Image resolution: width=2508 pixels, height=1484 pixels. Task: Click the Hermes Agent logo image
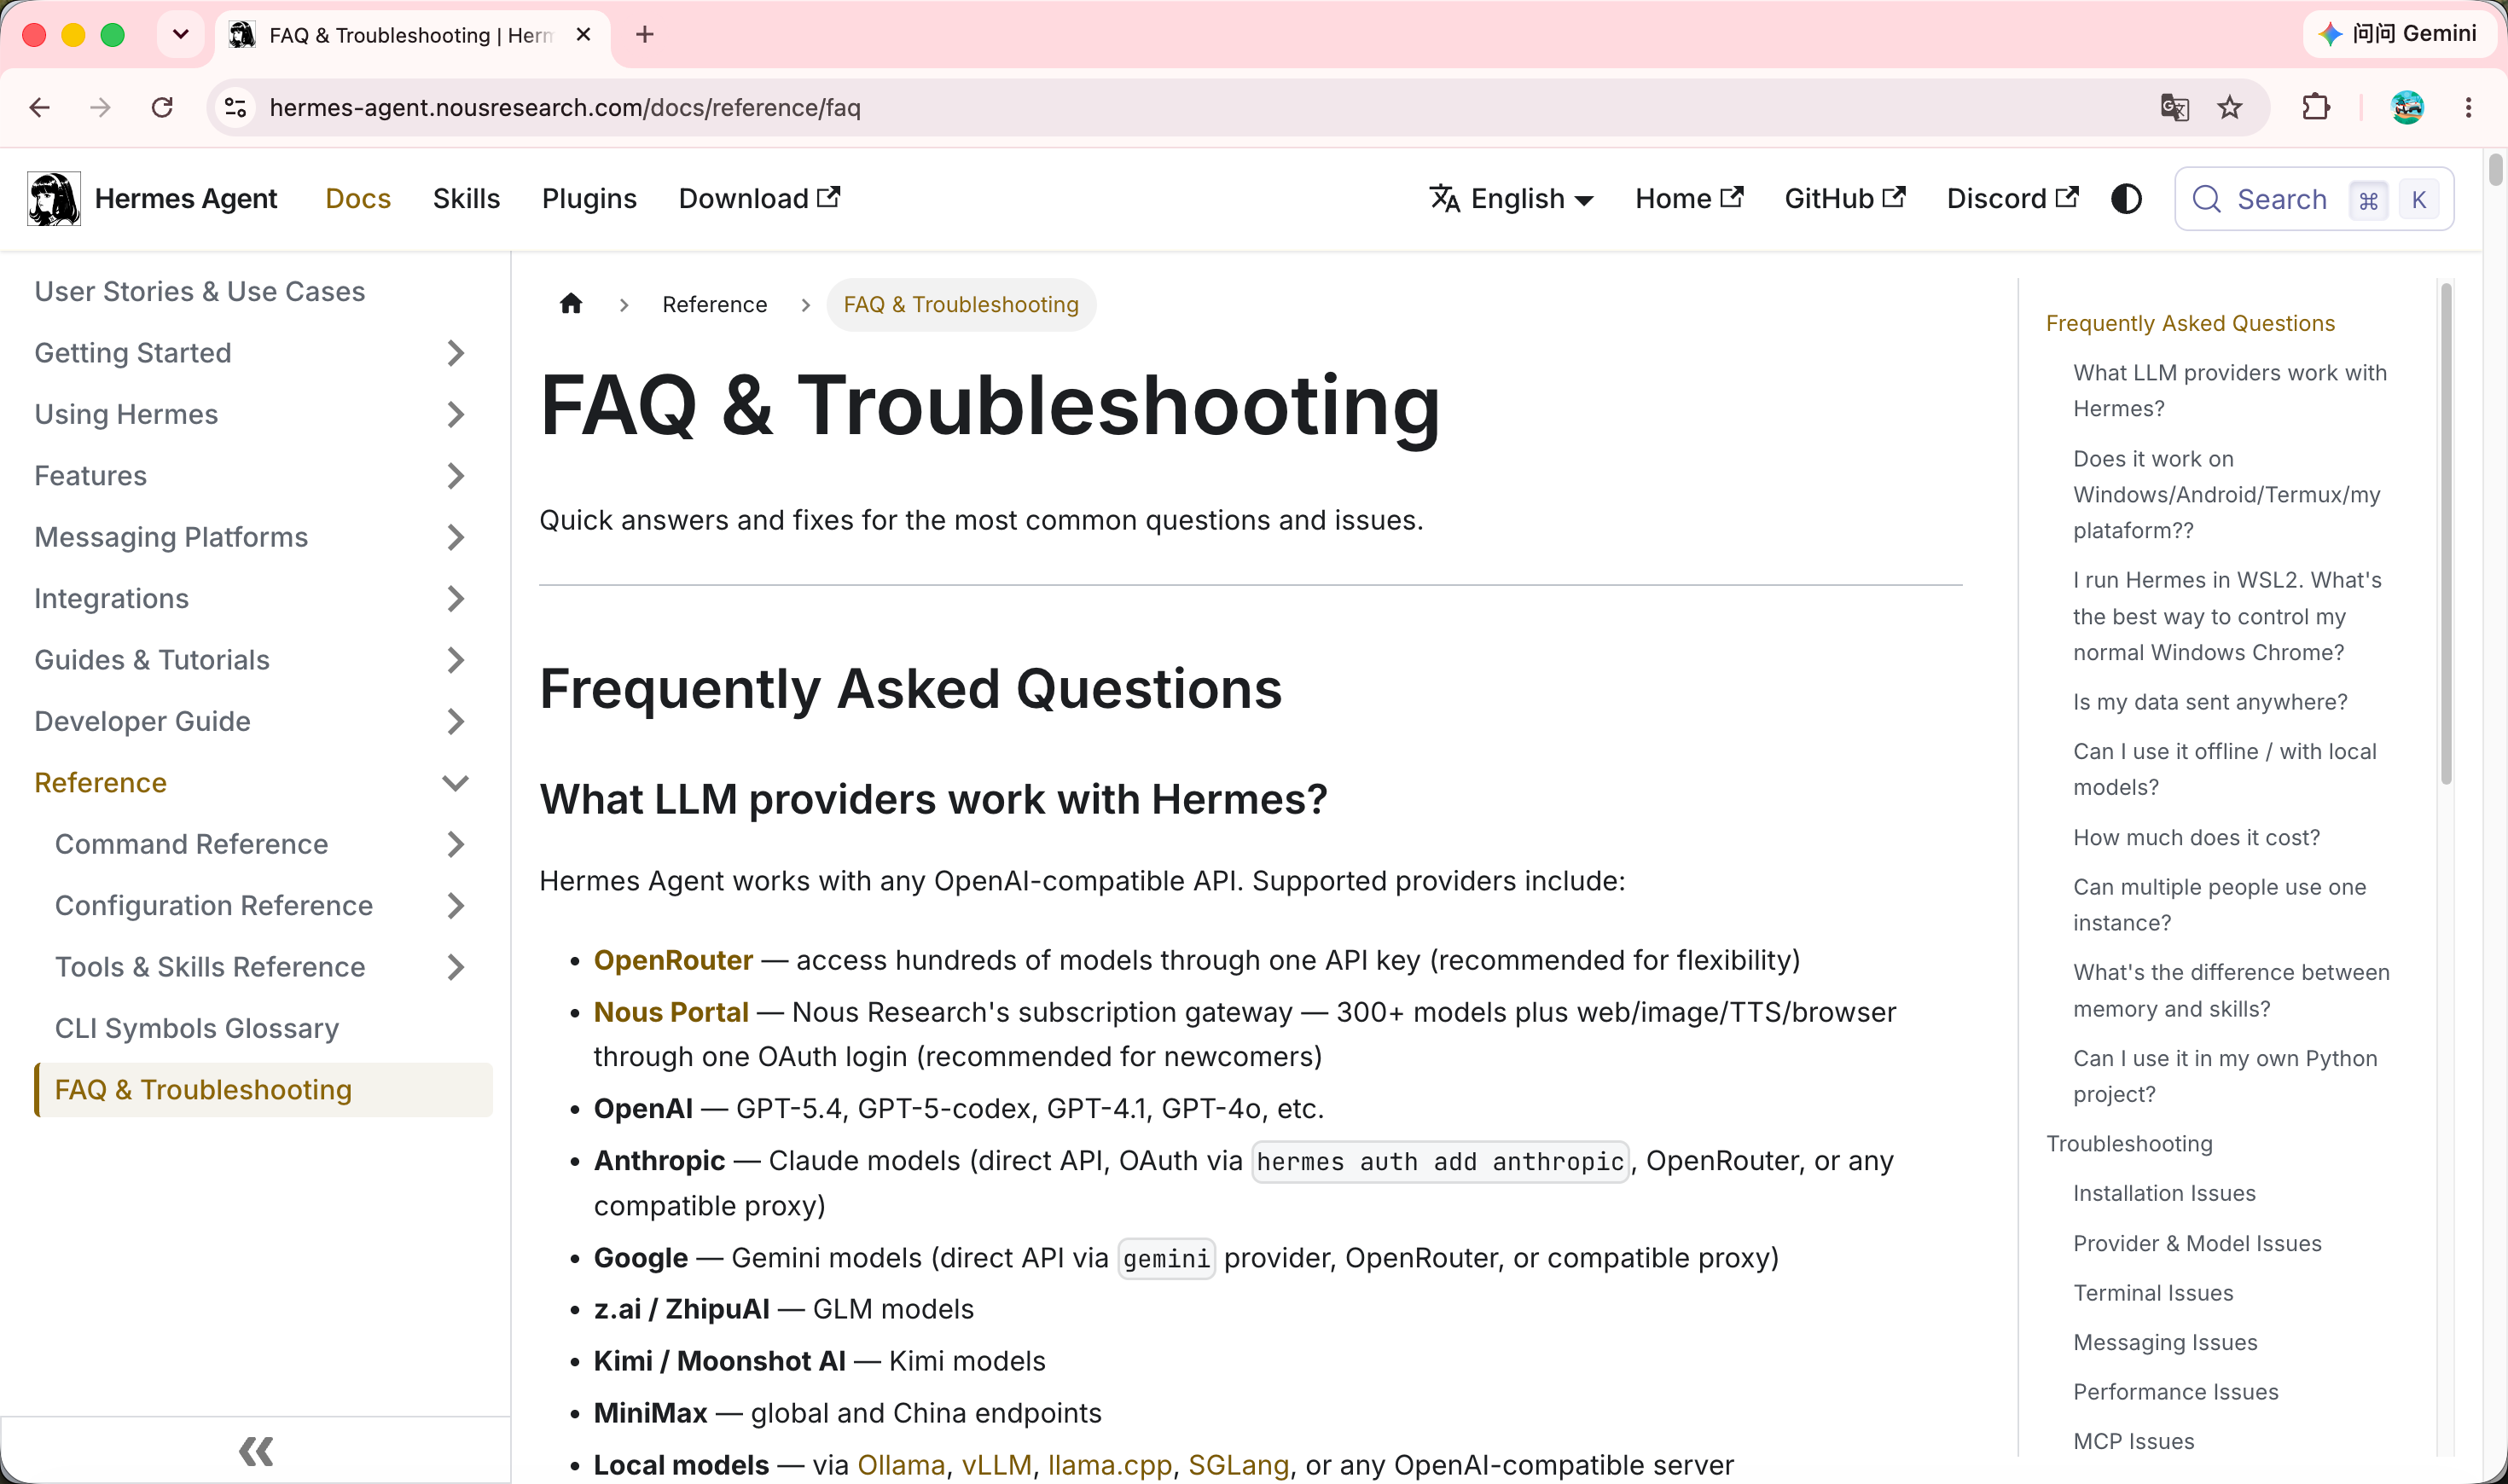[54, 199]
